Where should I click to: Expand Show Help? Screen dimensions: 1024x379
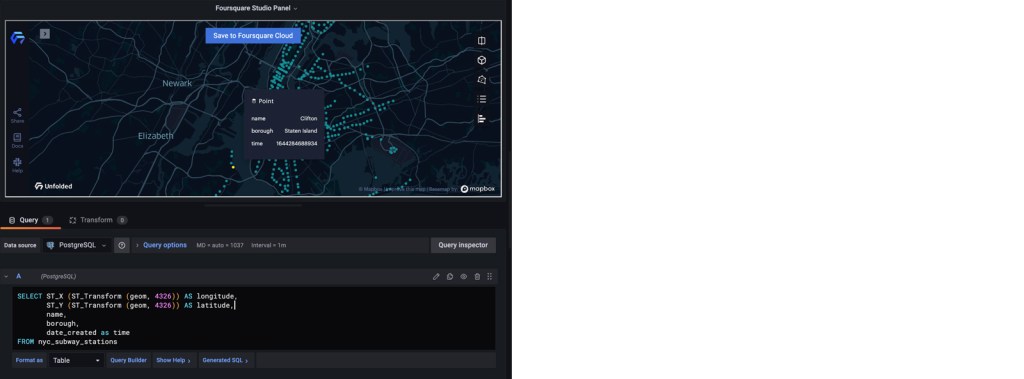point(174,360)
